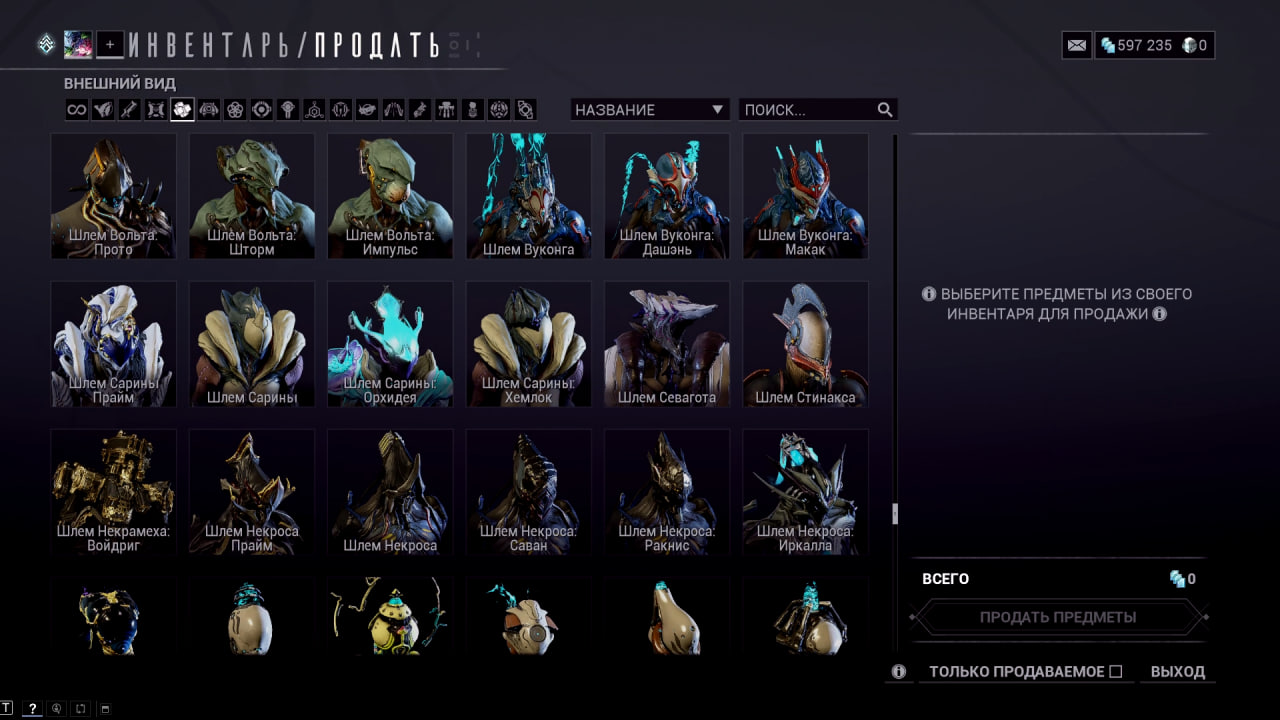Click the dropdown arrow in the sort box
The image size is (1280, 720).
click(717, 110)
